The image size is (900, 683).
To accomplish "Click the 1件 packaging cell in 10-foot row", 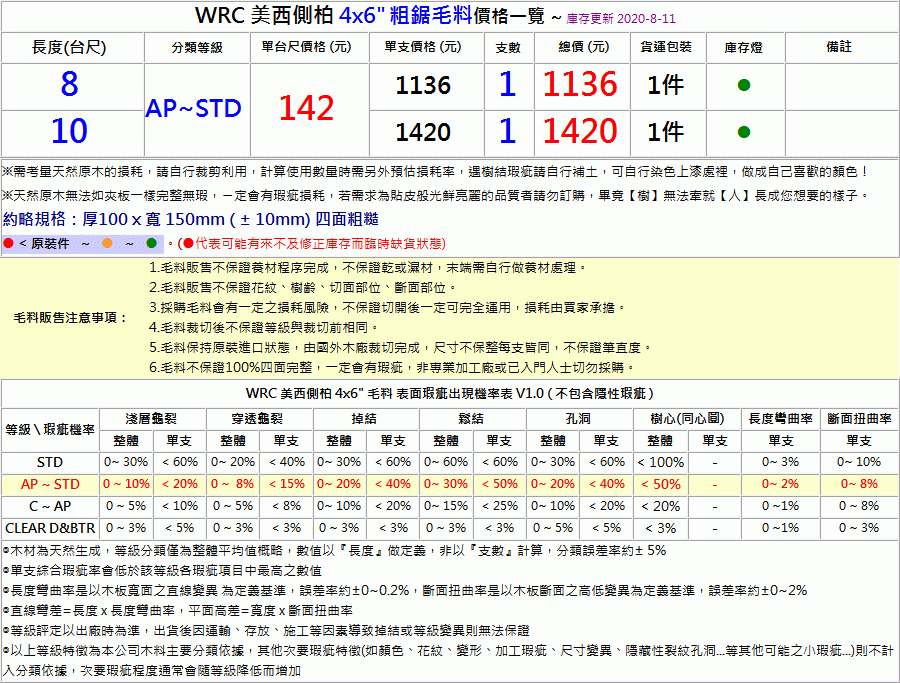I will pos(666,133).
